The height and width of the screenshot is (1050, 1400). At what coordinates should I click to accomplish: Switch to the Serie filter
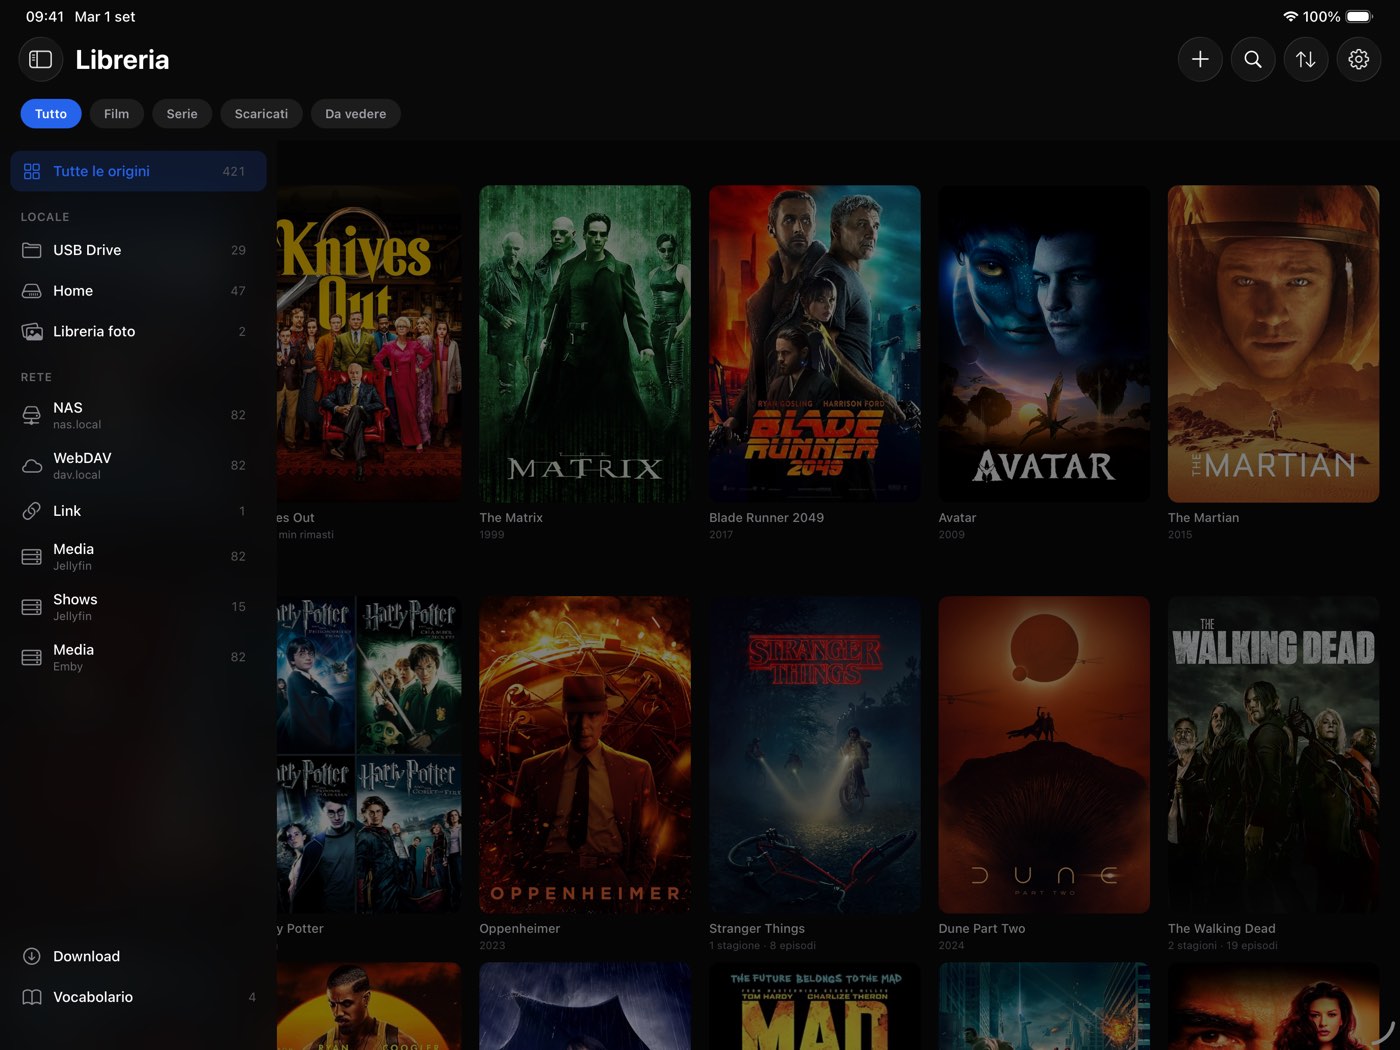pyautogui.click(x=182, y=114)
